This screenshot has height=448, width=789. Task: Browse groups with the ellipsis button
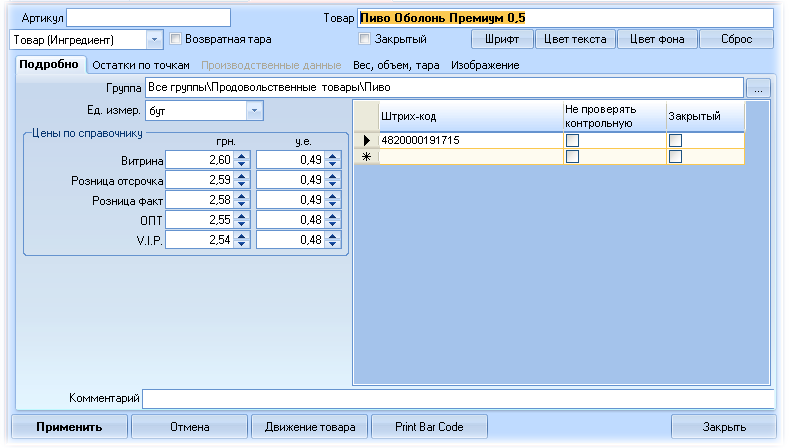click(x=758, y=88)
